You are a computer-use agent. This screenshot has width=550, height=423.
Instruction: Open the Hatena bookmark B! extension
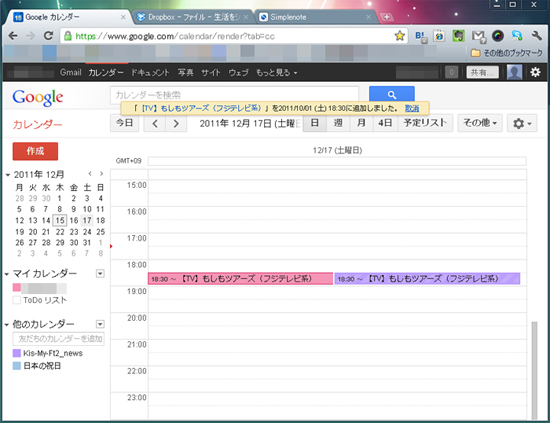click(x=420, y=36)
